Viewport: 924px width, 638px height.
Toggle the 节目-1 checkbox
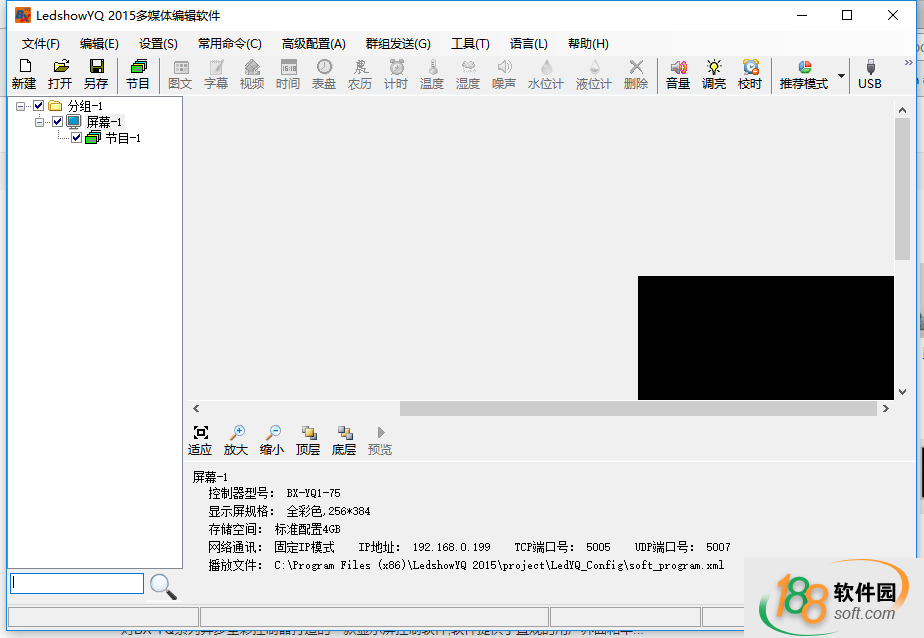76,138
